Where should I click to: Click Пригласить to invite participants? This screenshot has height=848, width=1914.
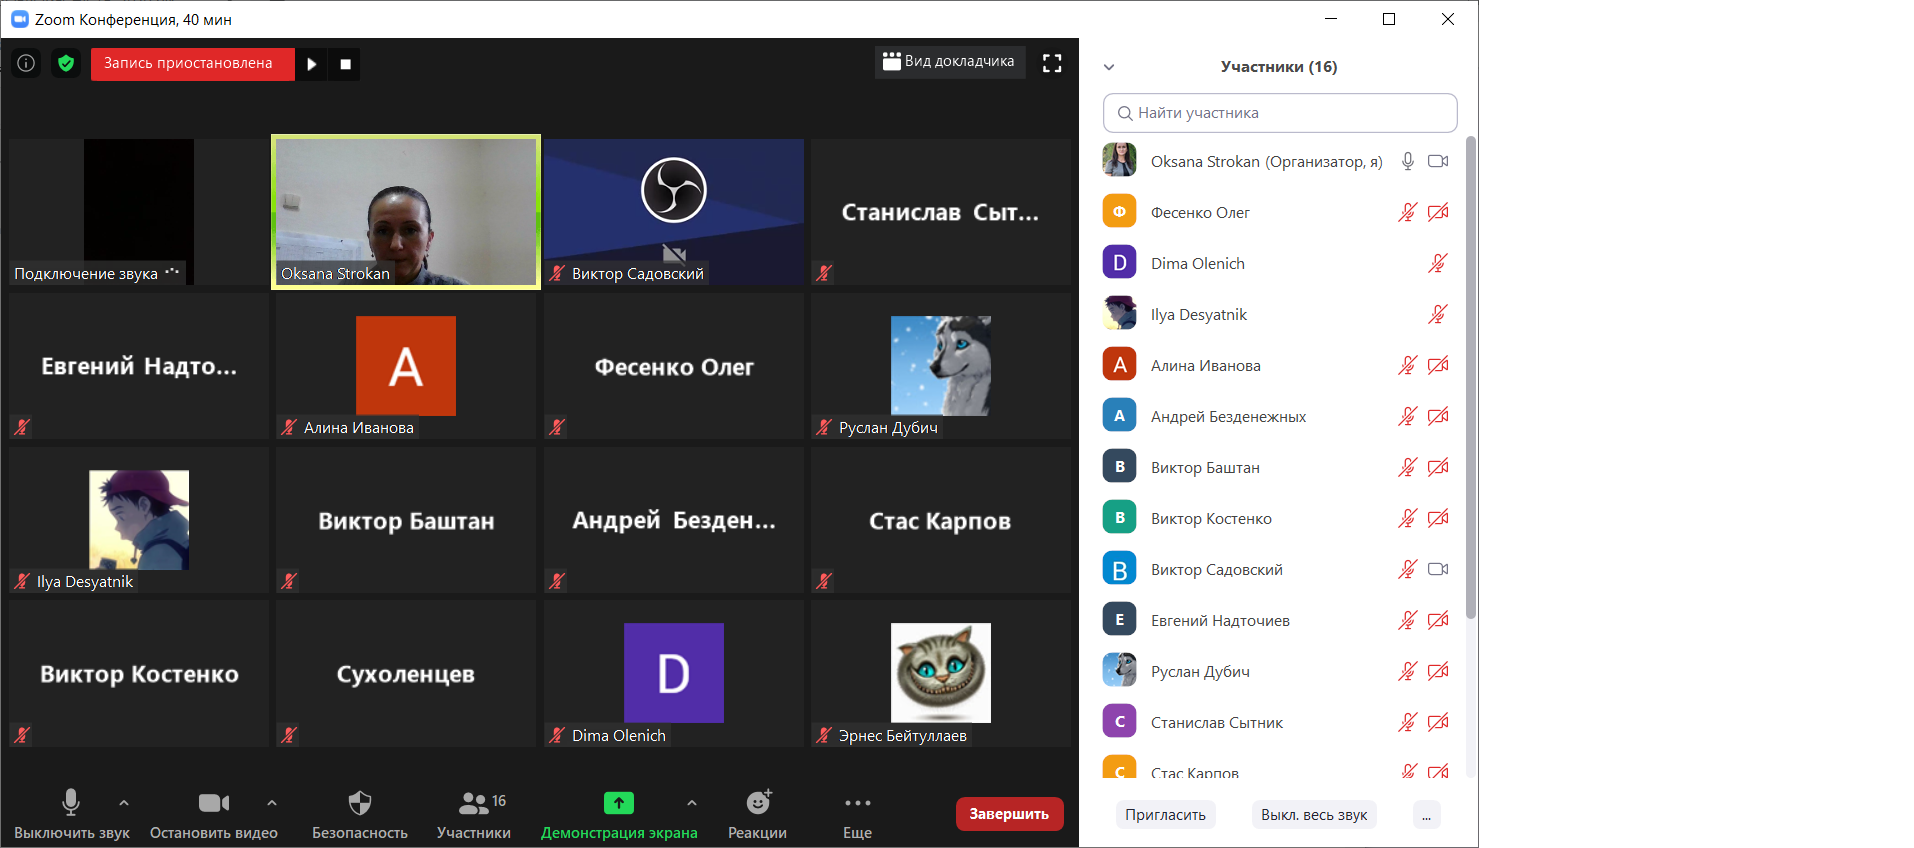[x=1165, y=815]
